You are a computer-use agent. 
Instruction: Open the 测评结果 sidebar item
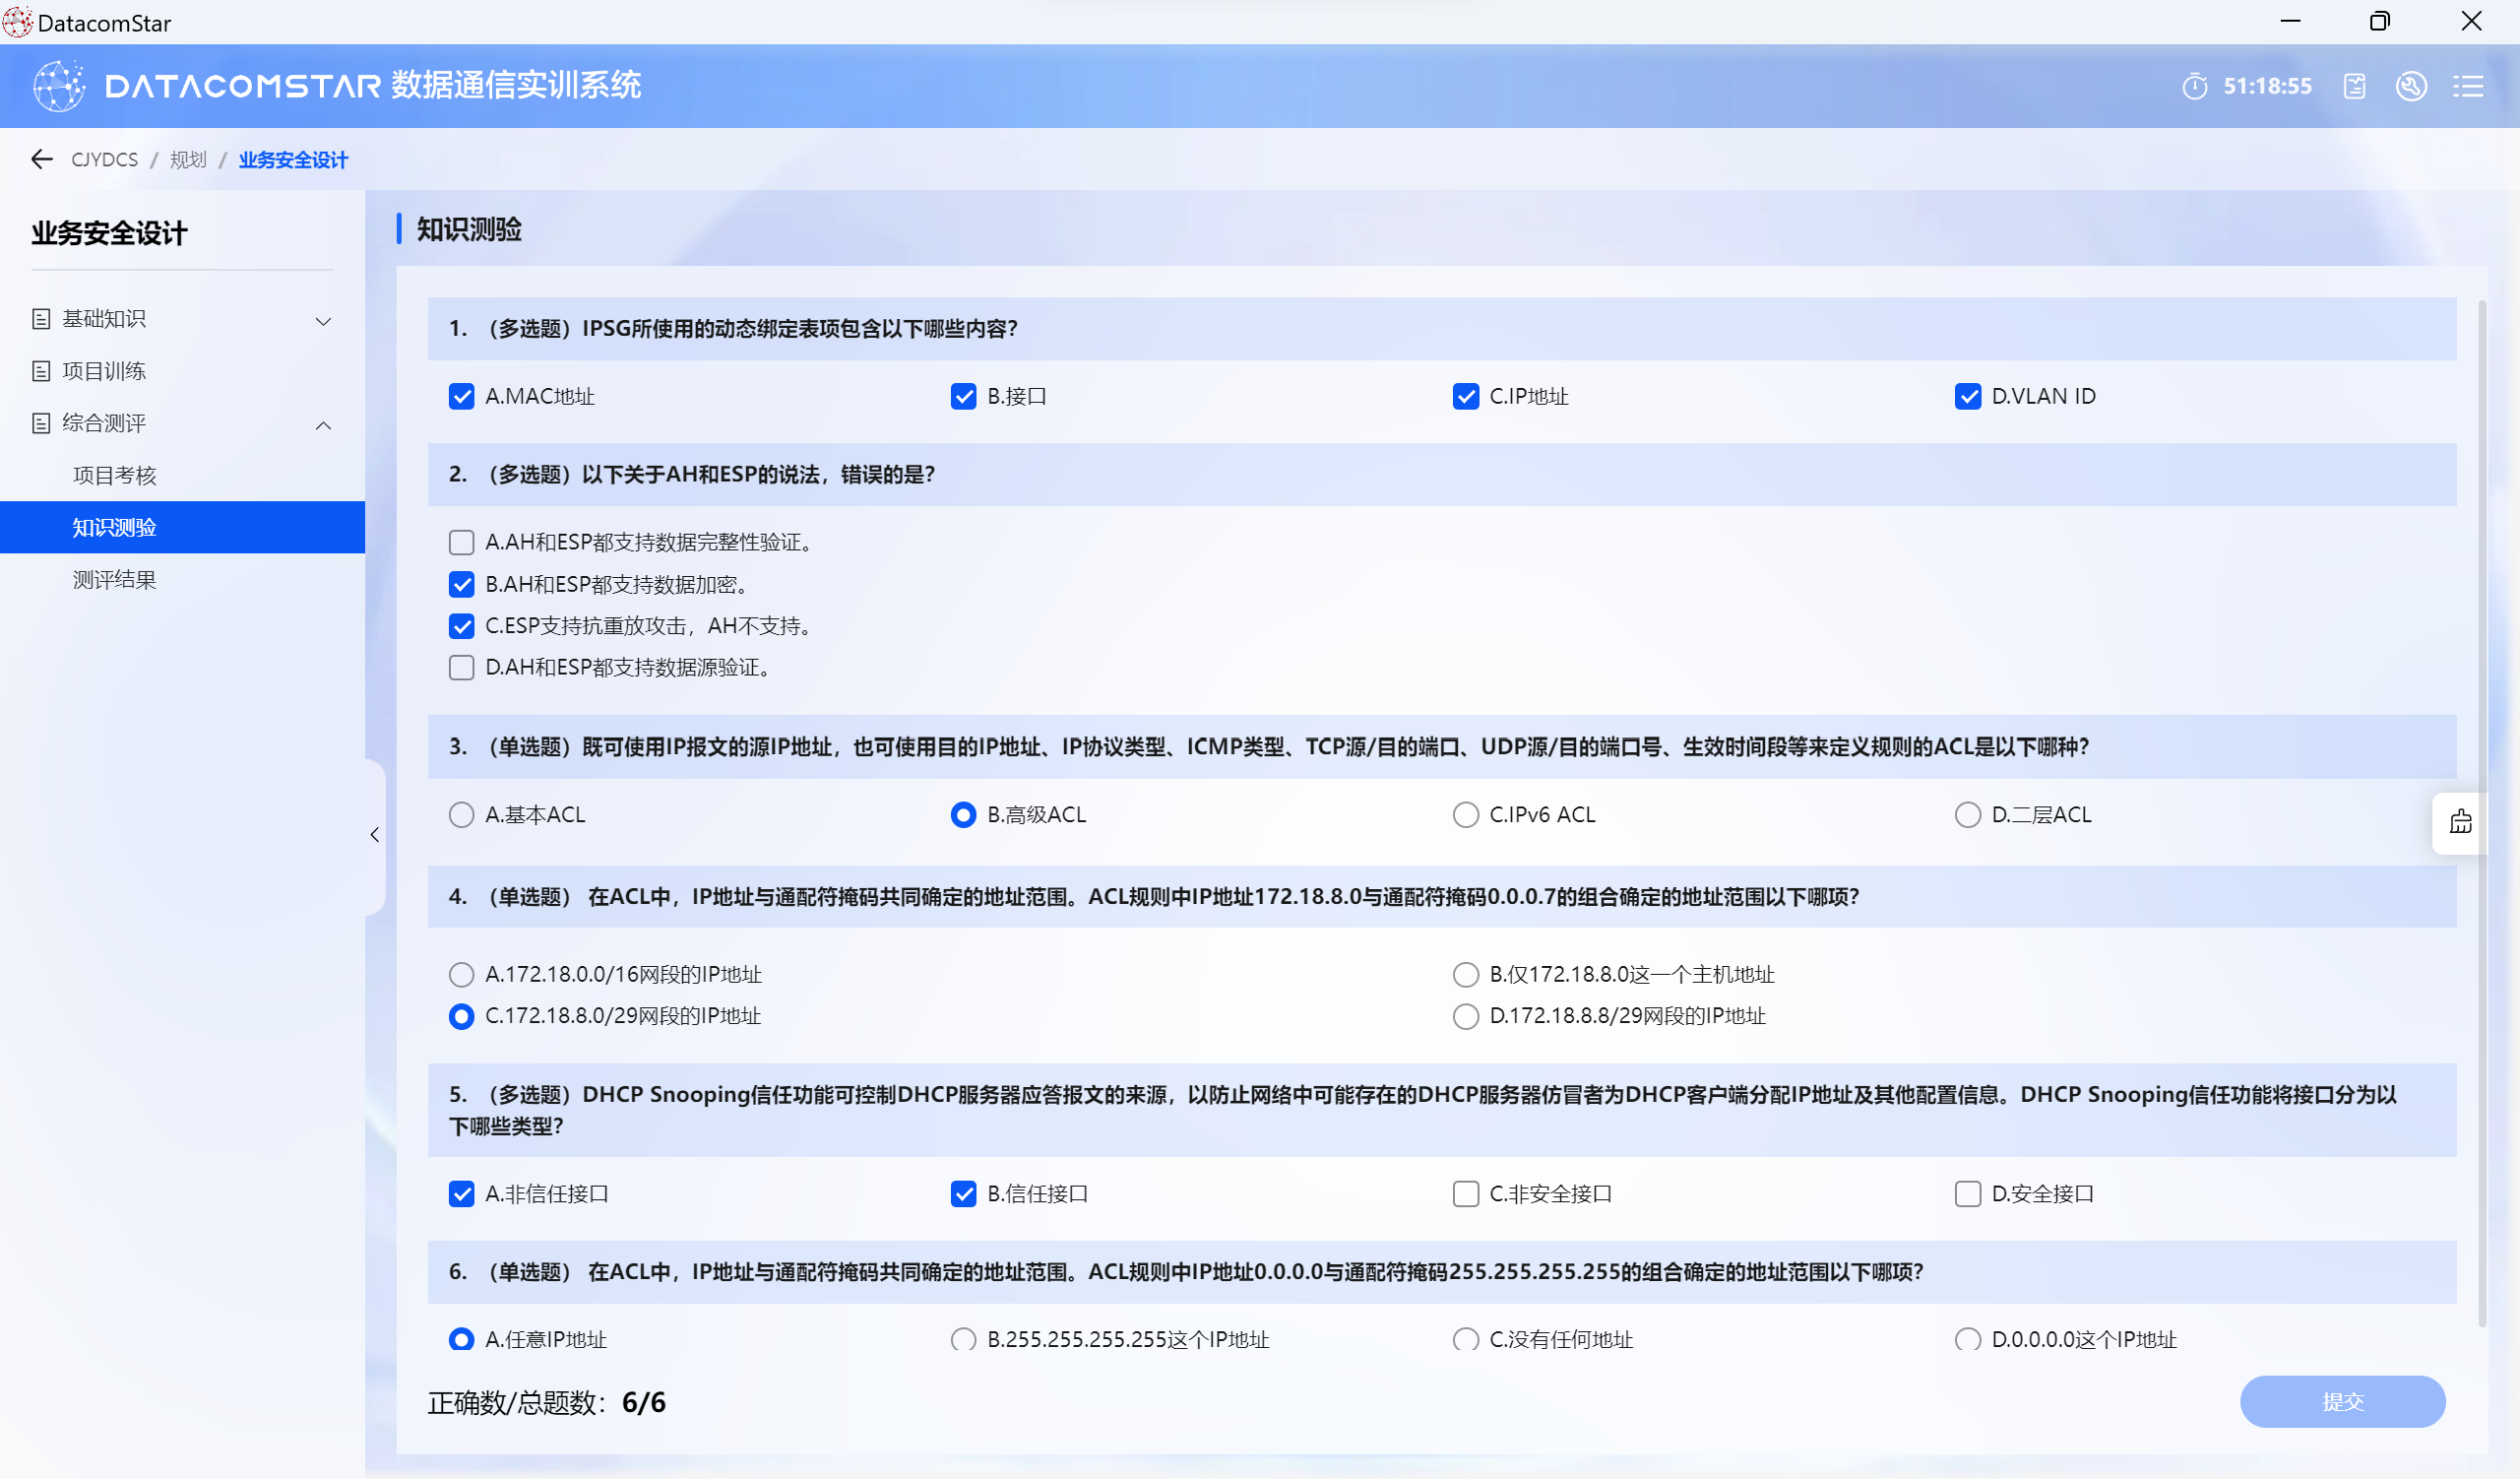click(114, 579)
